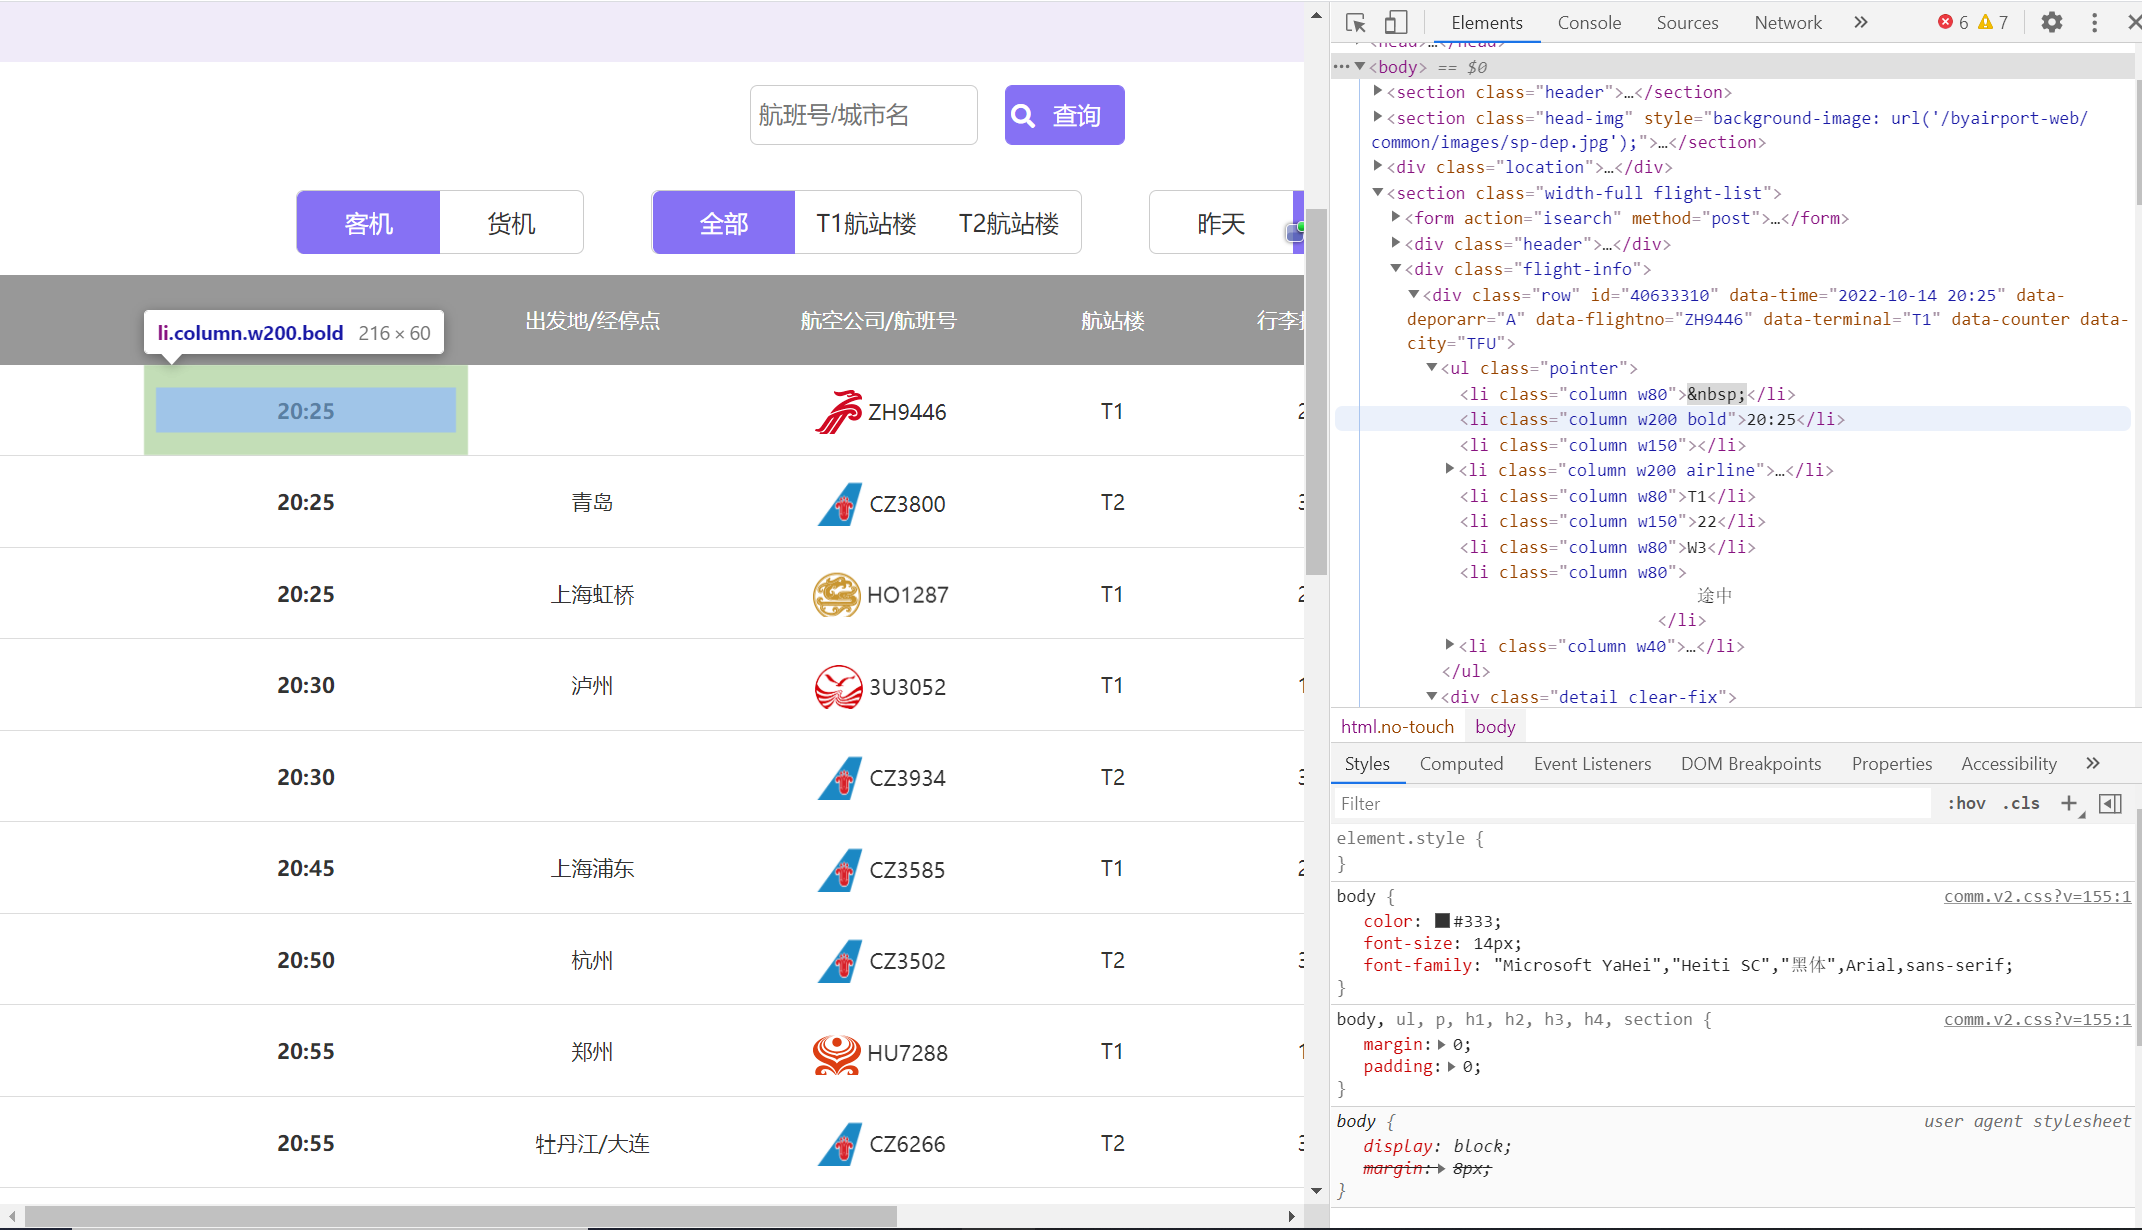Screen dimensions: 2142x1230
Task: Show more DevTools panel tabs chevron
Action: [1860, 22]
